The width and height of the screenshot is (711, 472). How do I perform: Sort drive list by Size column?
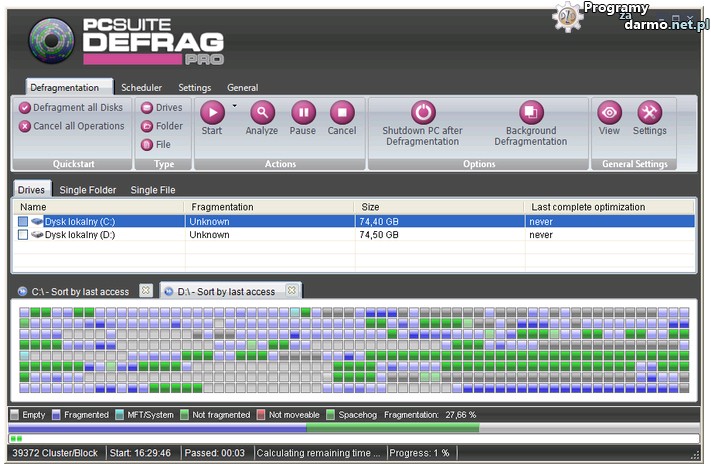440,207
